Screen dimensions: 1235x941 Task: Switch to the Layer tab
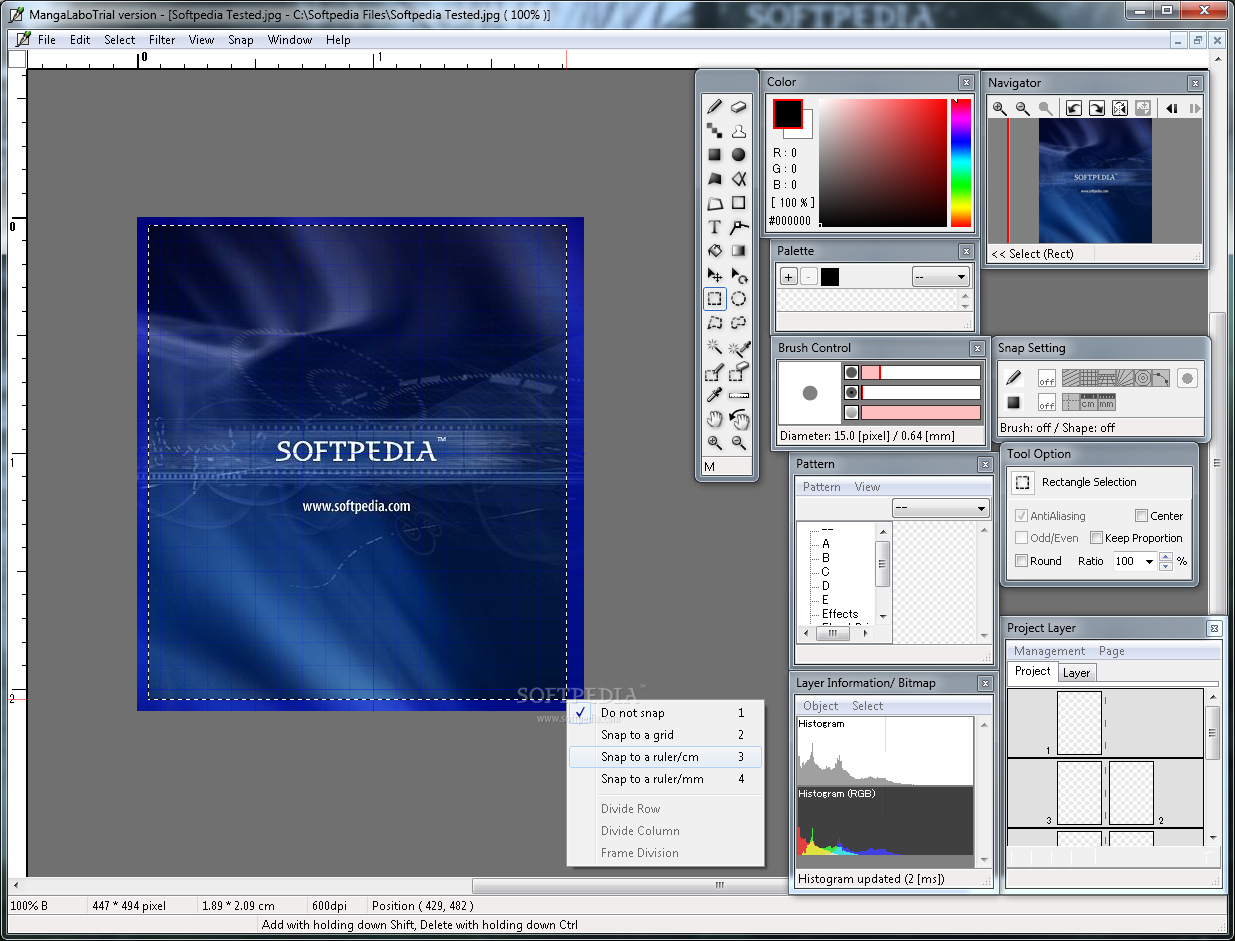click(x=1076, y=673)
